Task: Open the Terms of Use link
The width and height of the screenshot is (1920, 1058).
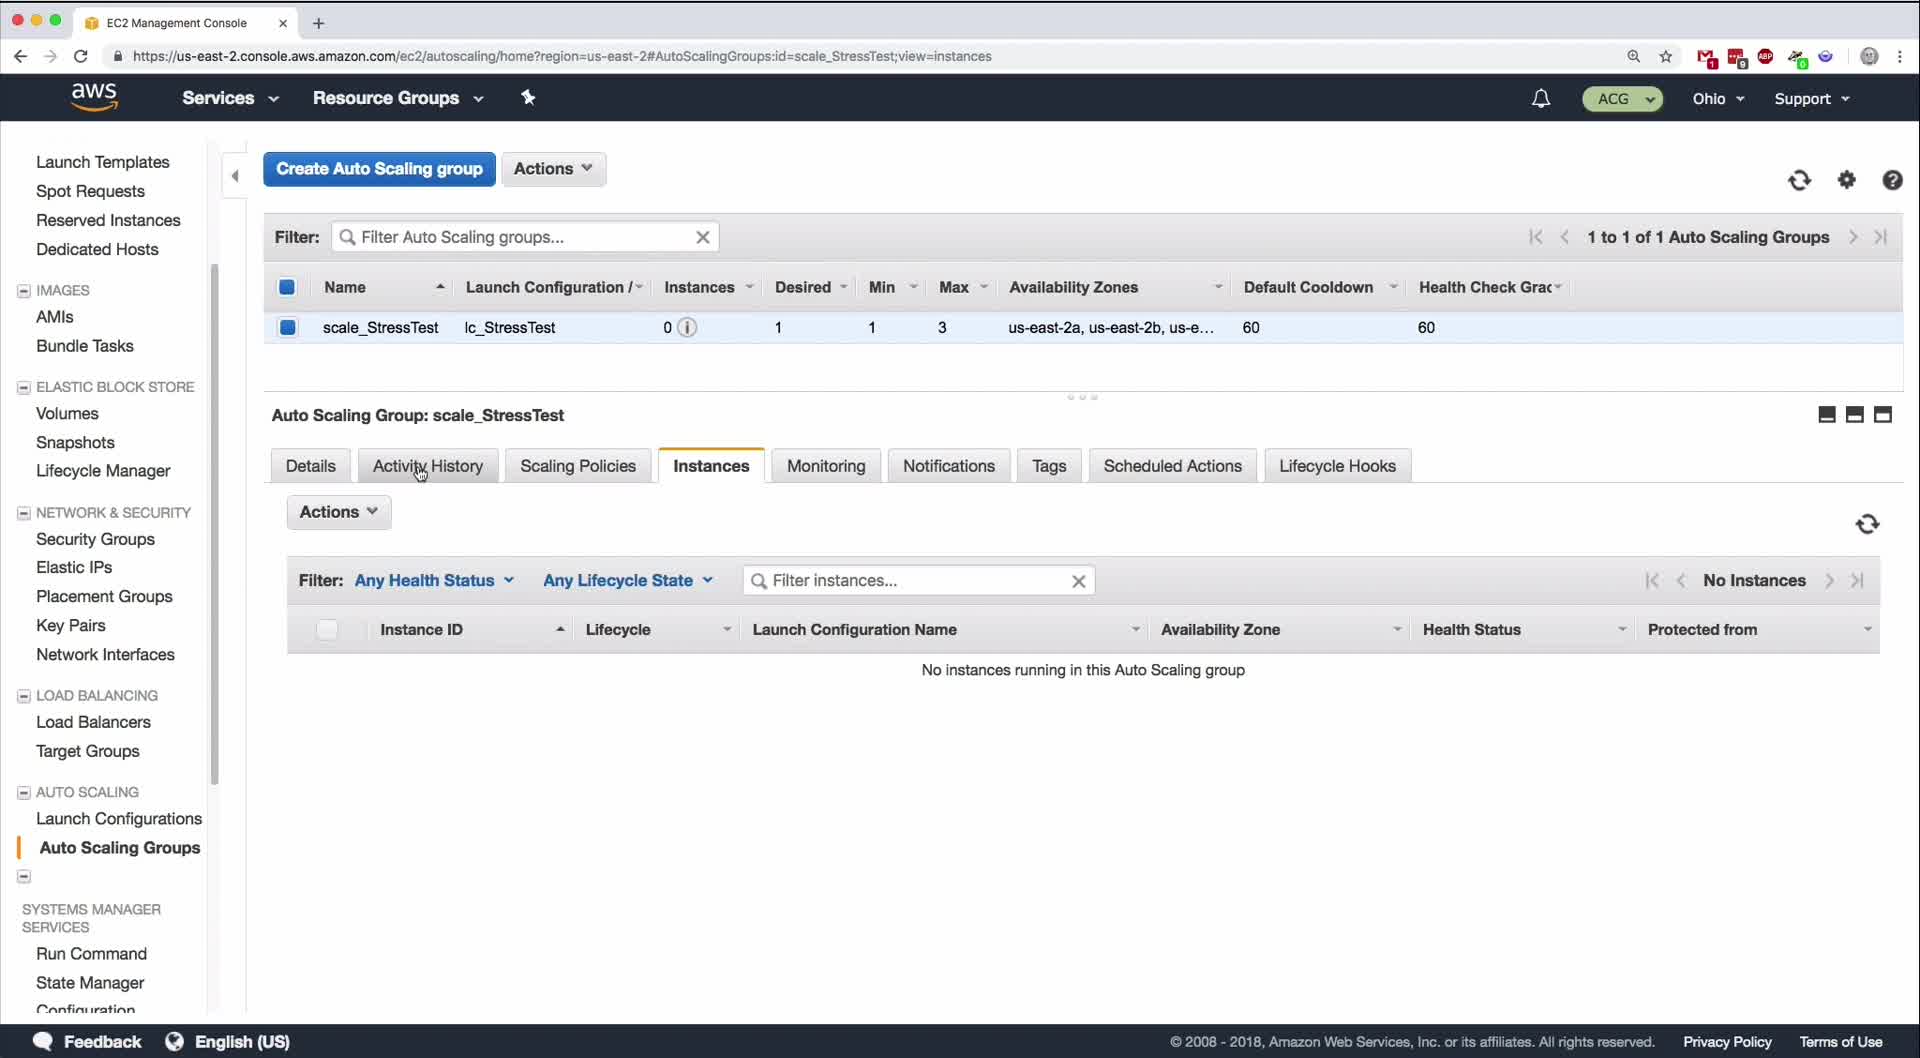Action: 1841,1042
